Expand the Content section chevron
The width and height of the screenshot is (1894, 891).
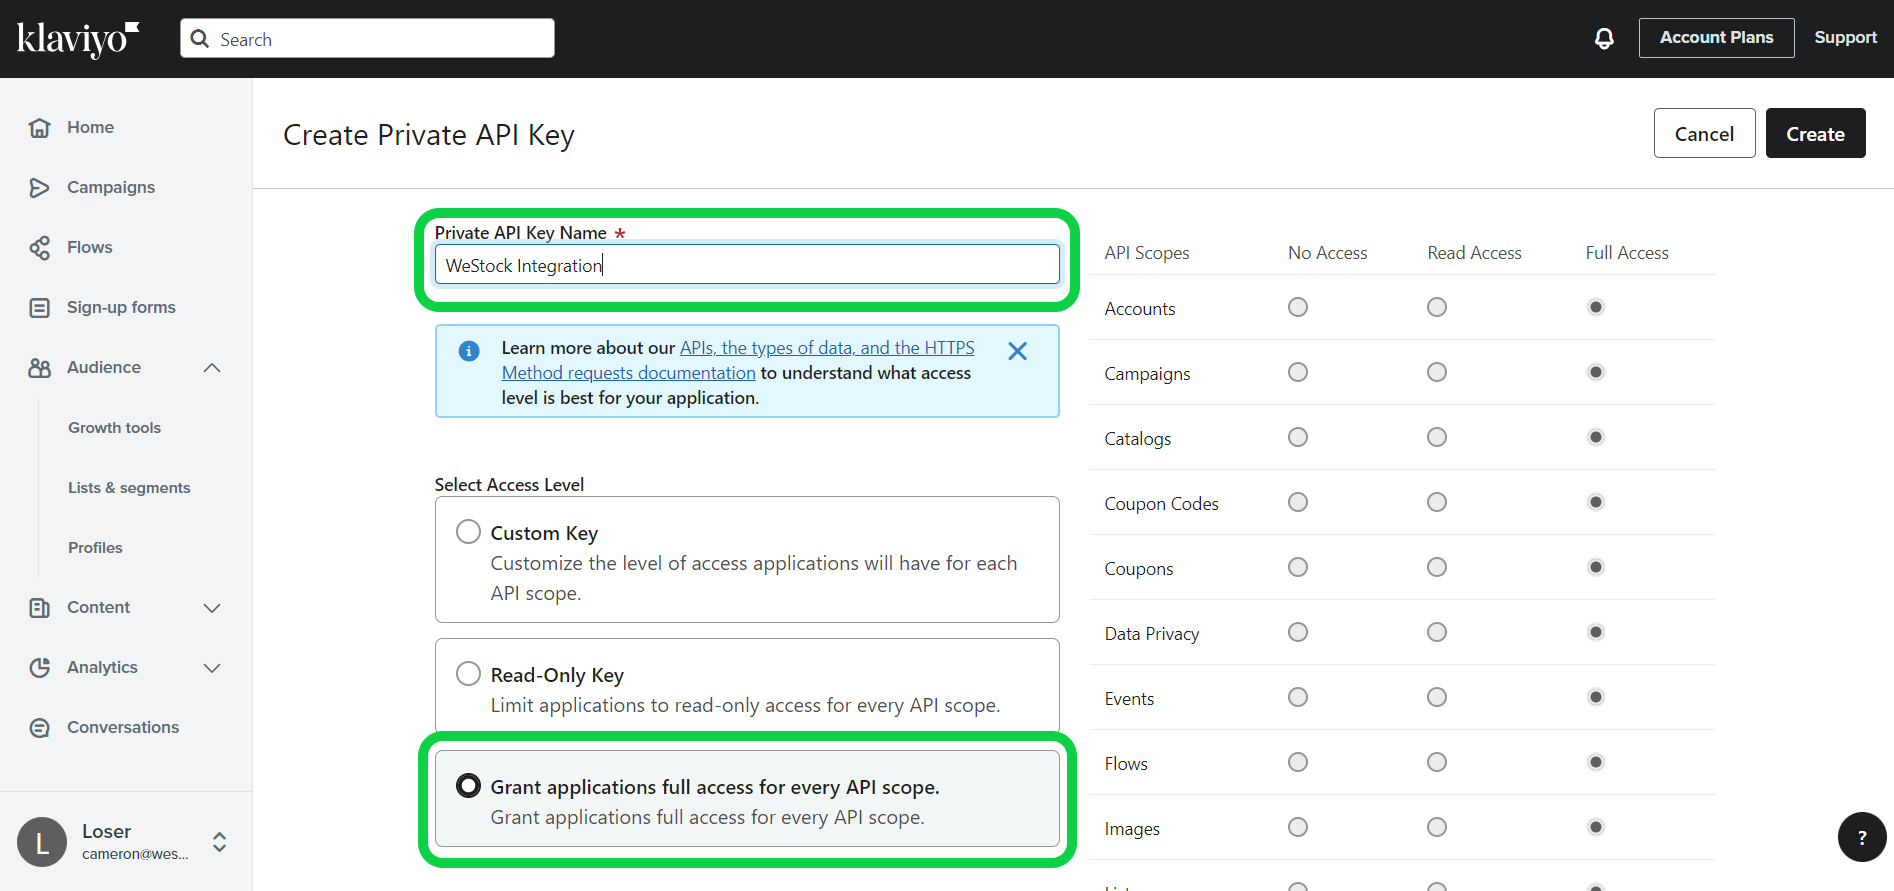212,607
